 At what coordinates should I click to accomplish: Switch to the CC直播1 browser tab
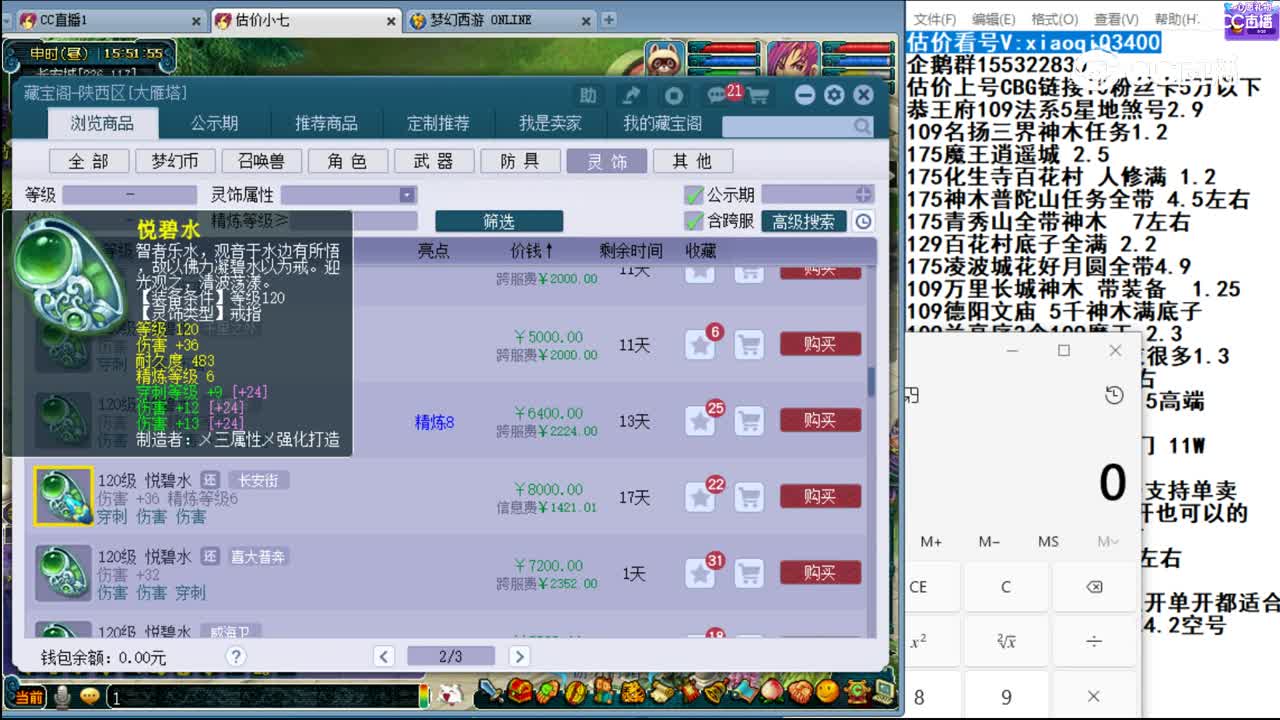tap(110, 20)
